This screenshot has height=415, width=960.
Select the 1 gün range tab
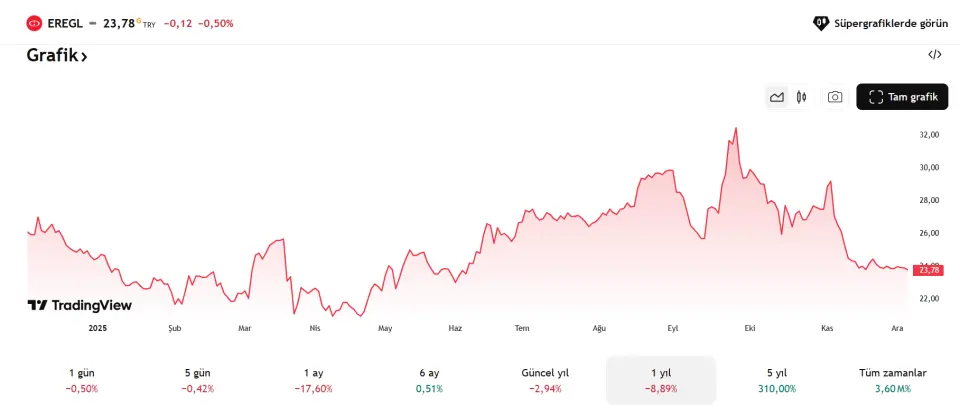(x=82, y=380)
